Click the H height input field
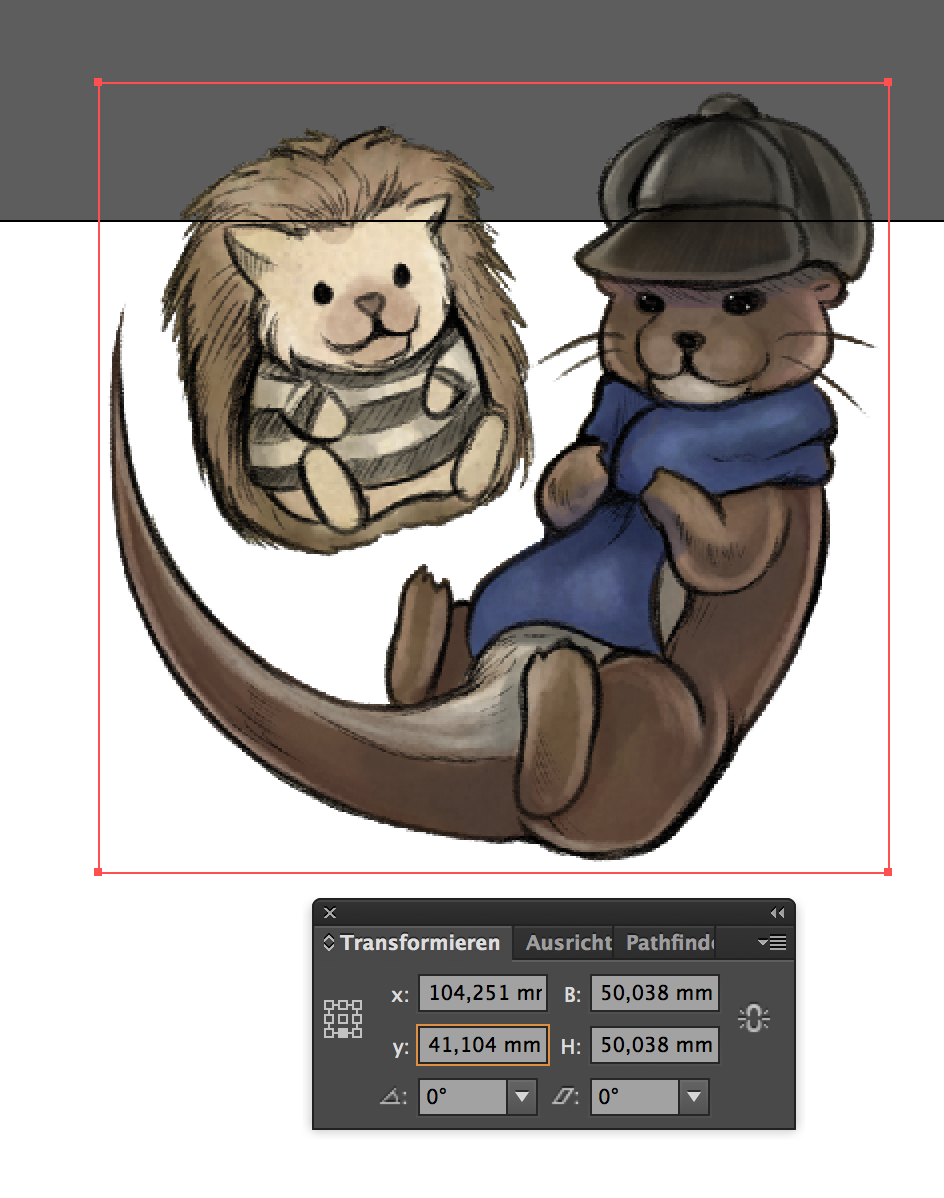The width and height of the screenshot is (944, 1198). click(x=655, y=1044)
